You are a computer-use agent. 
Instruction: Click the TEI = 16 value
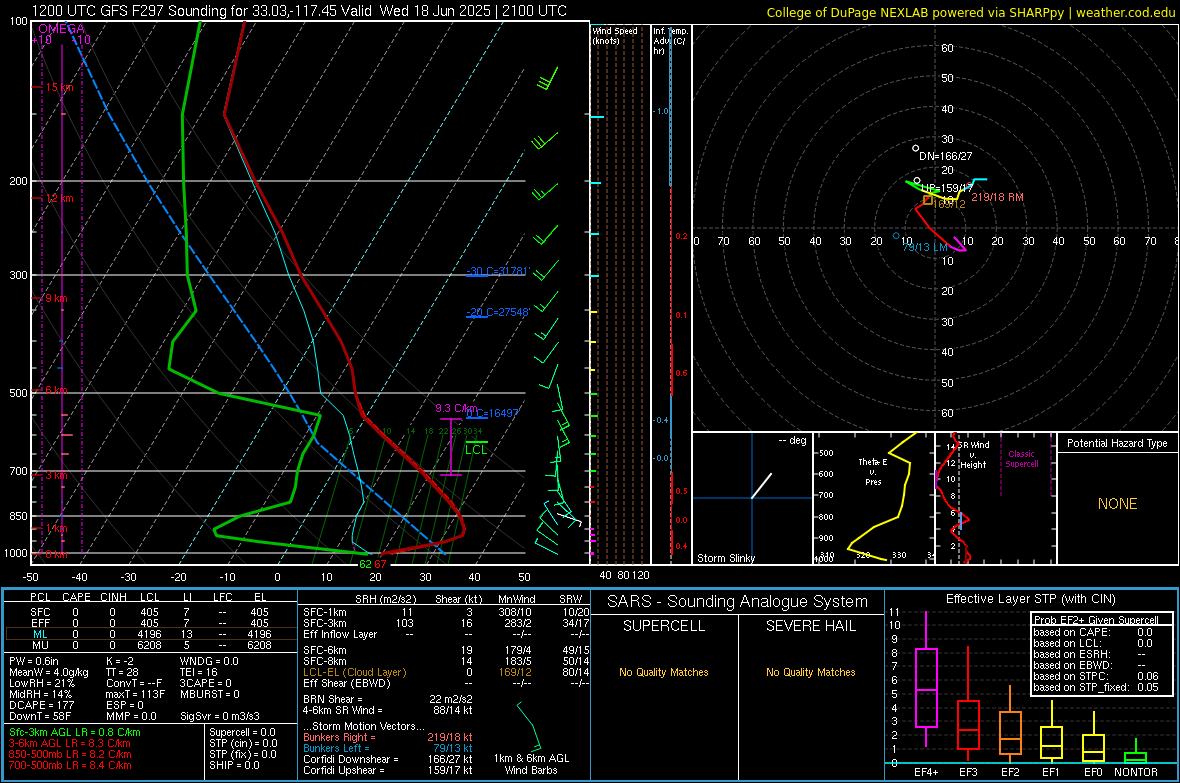(199, 672)
